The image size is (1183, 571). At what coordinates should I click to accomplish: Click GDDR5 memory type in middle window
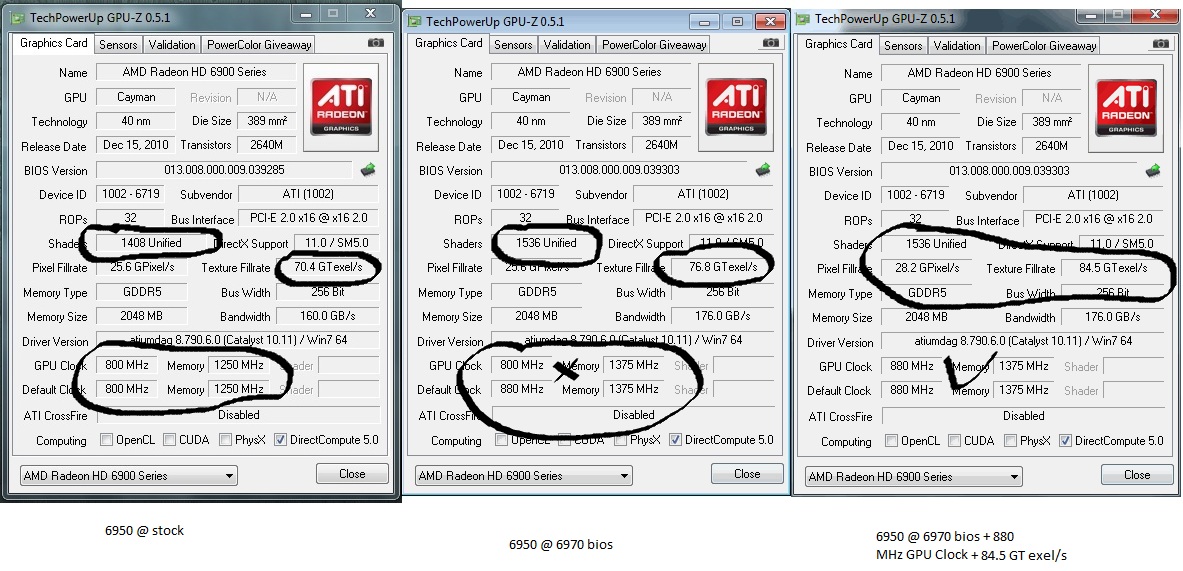[x=536, y=292]
